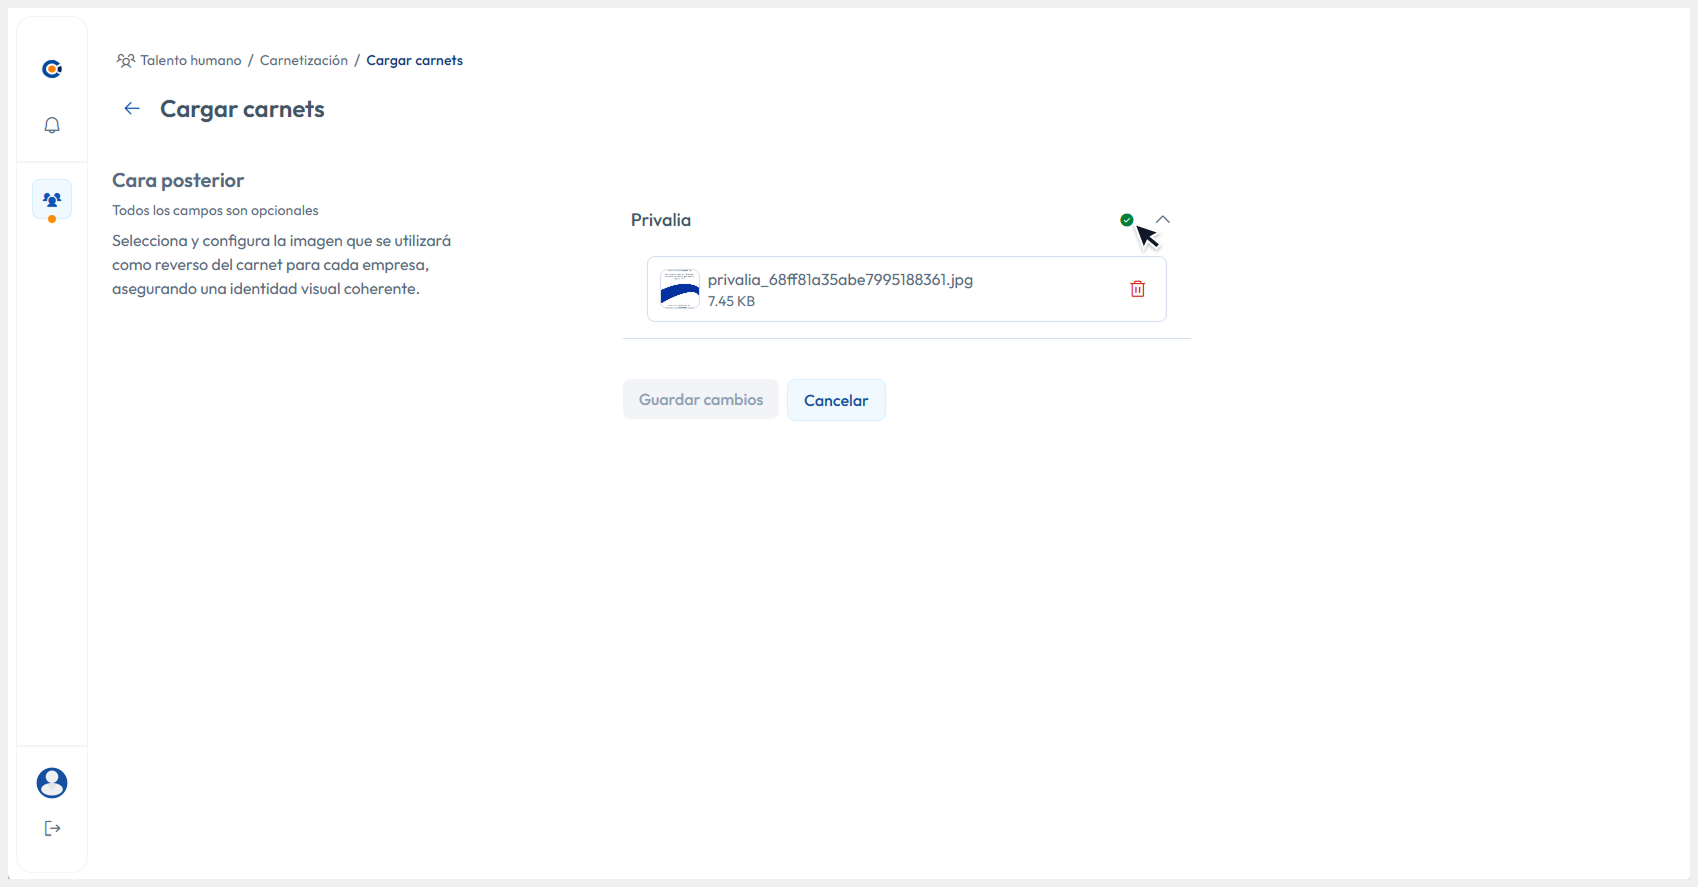The height and width of the screenshot is (887, 1698).
Task: Click the Cara posterior heading
Action: click(x=178, y=181)
